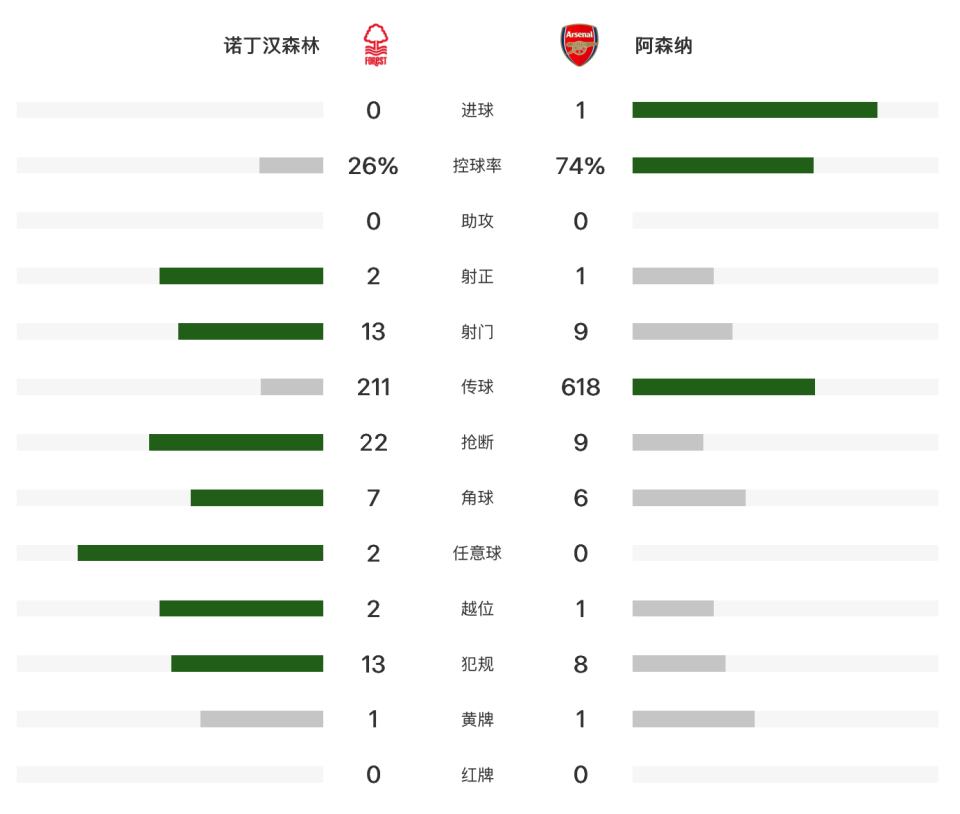
Task: Select Forest's green 犯规 bar
Action: (247, 663)
